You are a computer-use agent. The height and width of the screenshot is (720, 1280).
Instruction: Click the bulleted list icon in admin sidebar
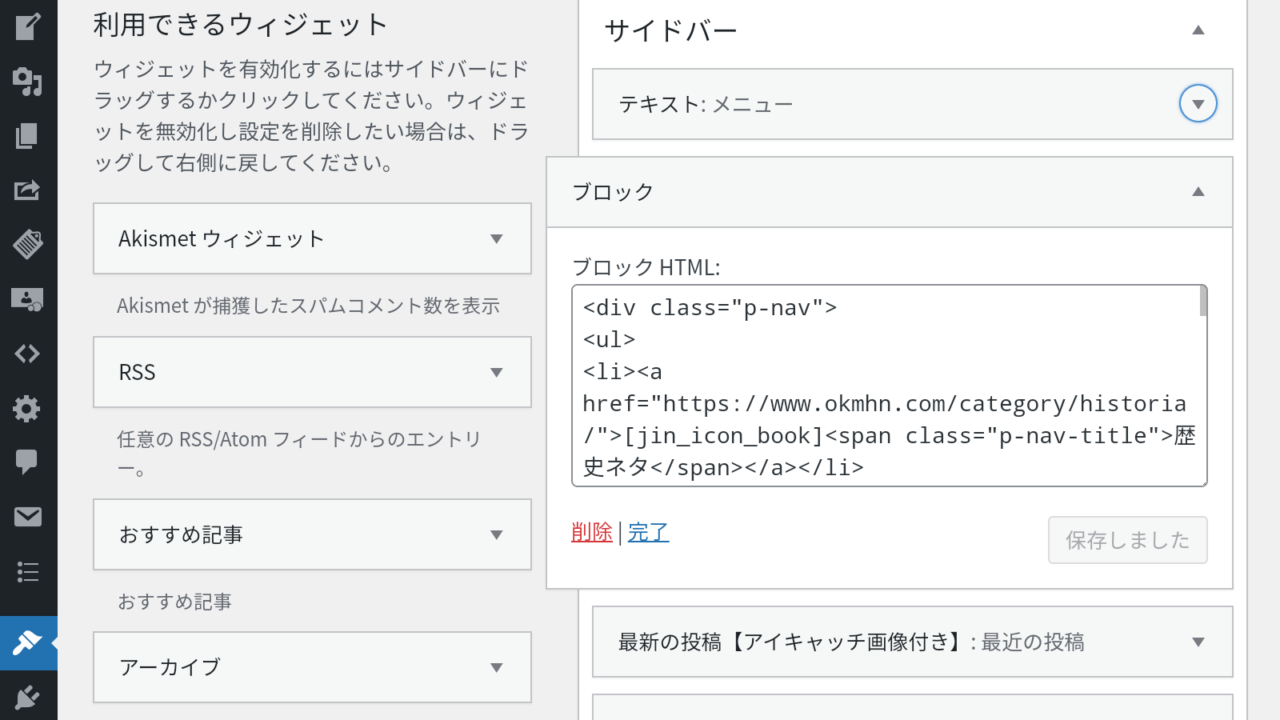tap(27, 572)
